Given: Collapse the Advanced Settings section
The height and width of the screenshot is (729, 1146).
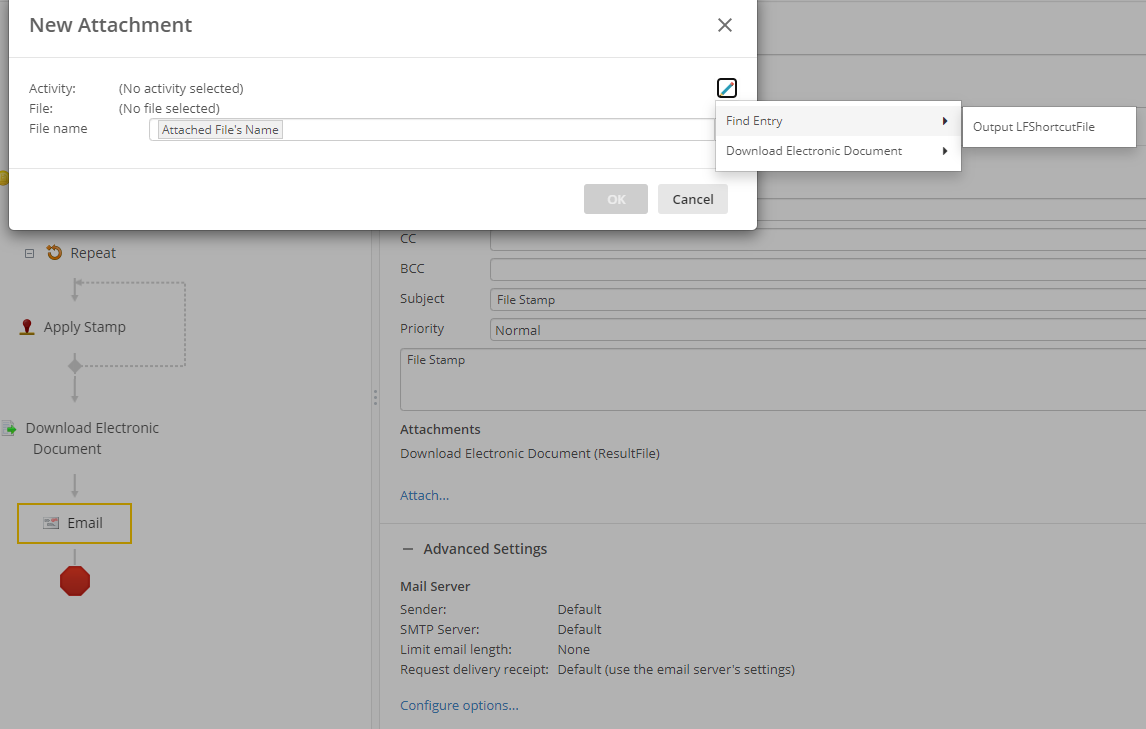Looking at the screenshot, I should pos(407,549).
